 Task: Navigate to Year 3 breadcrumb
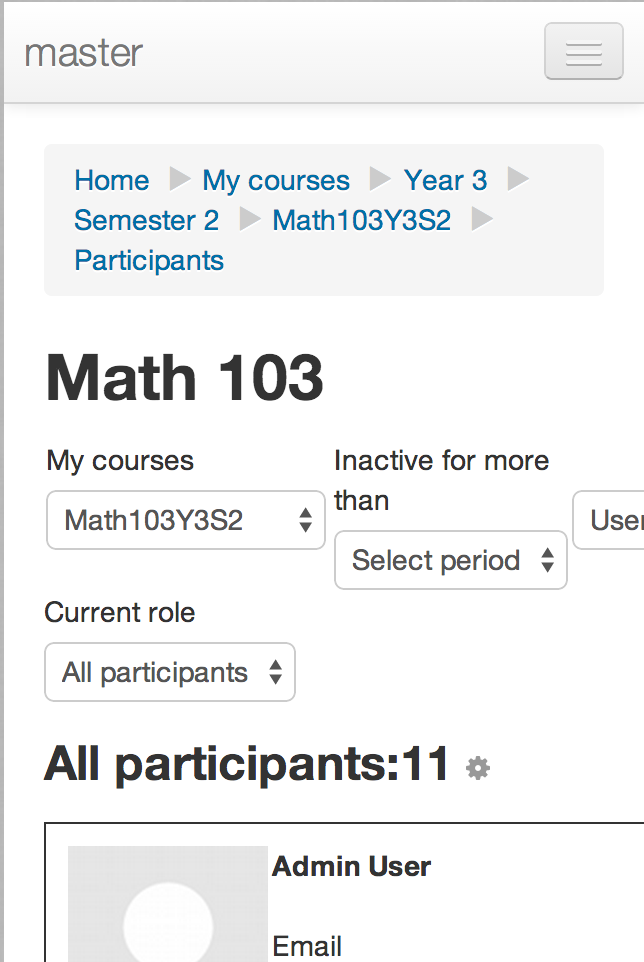tap(445, 180)
